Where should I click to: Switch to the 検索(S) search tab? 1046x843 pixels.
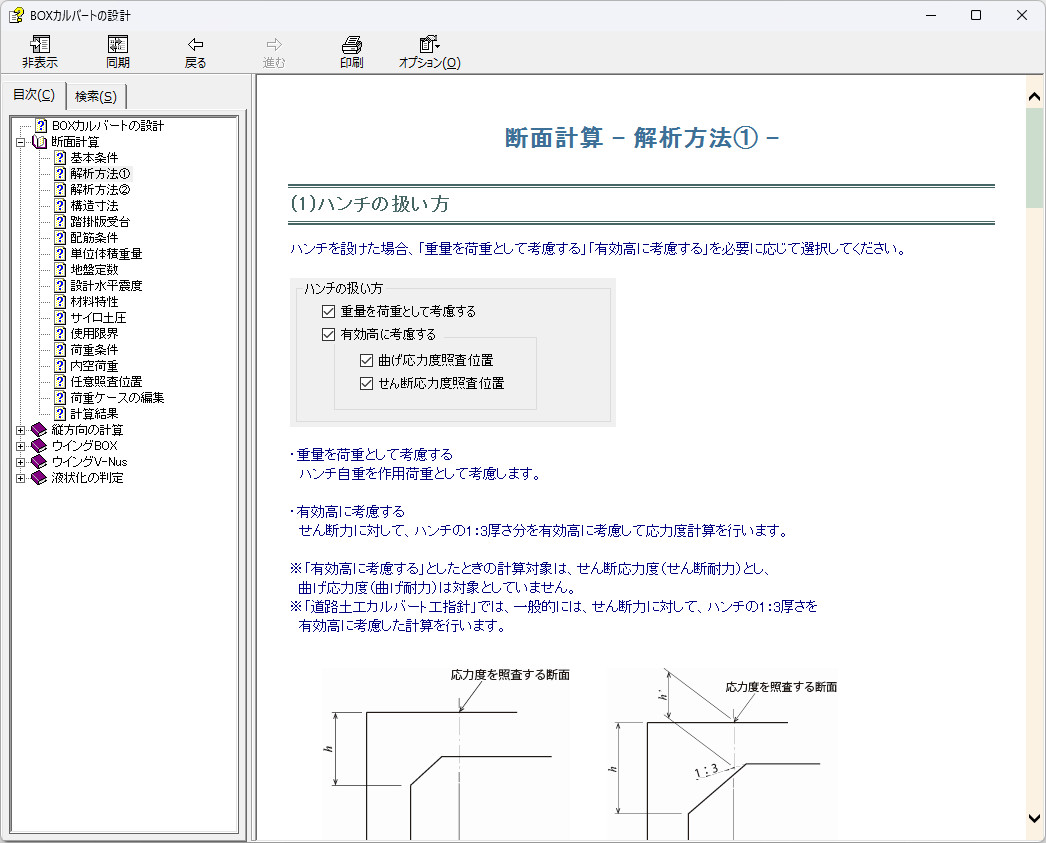pos(96,97)
